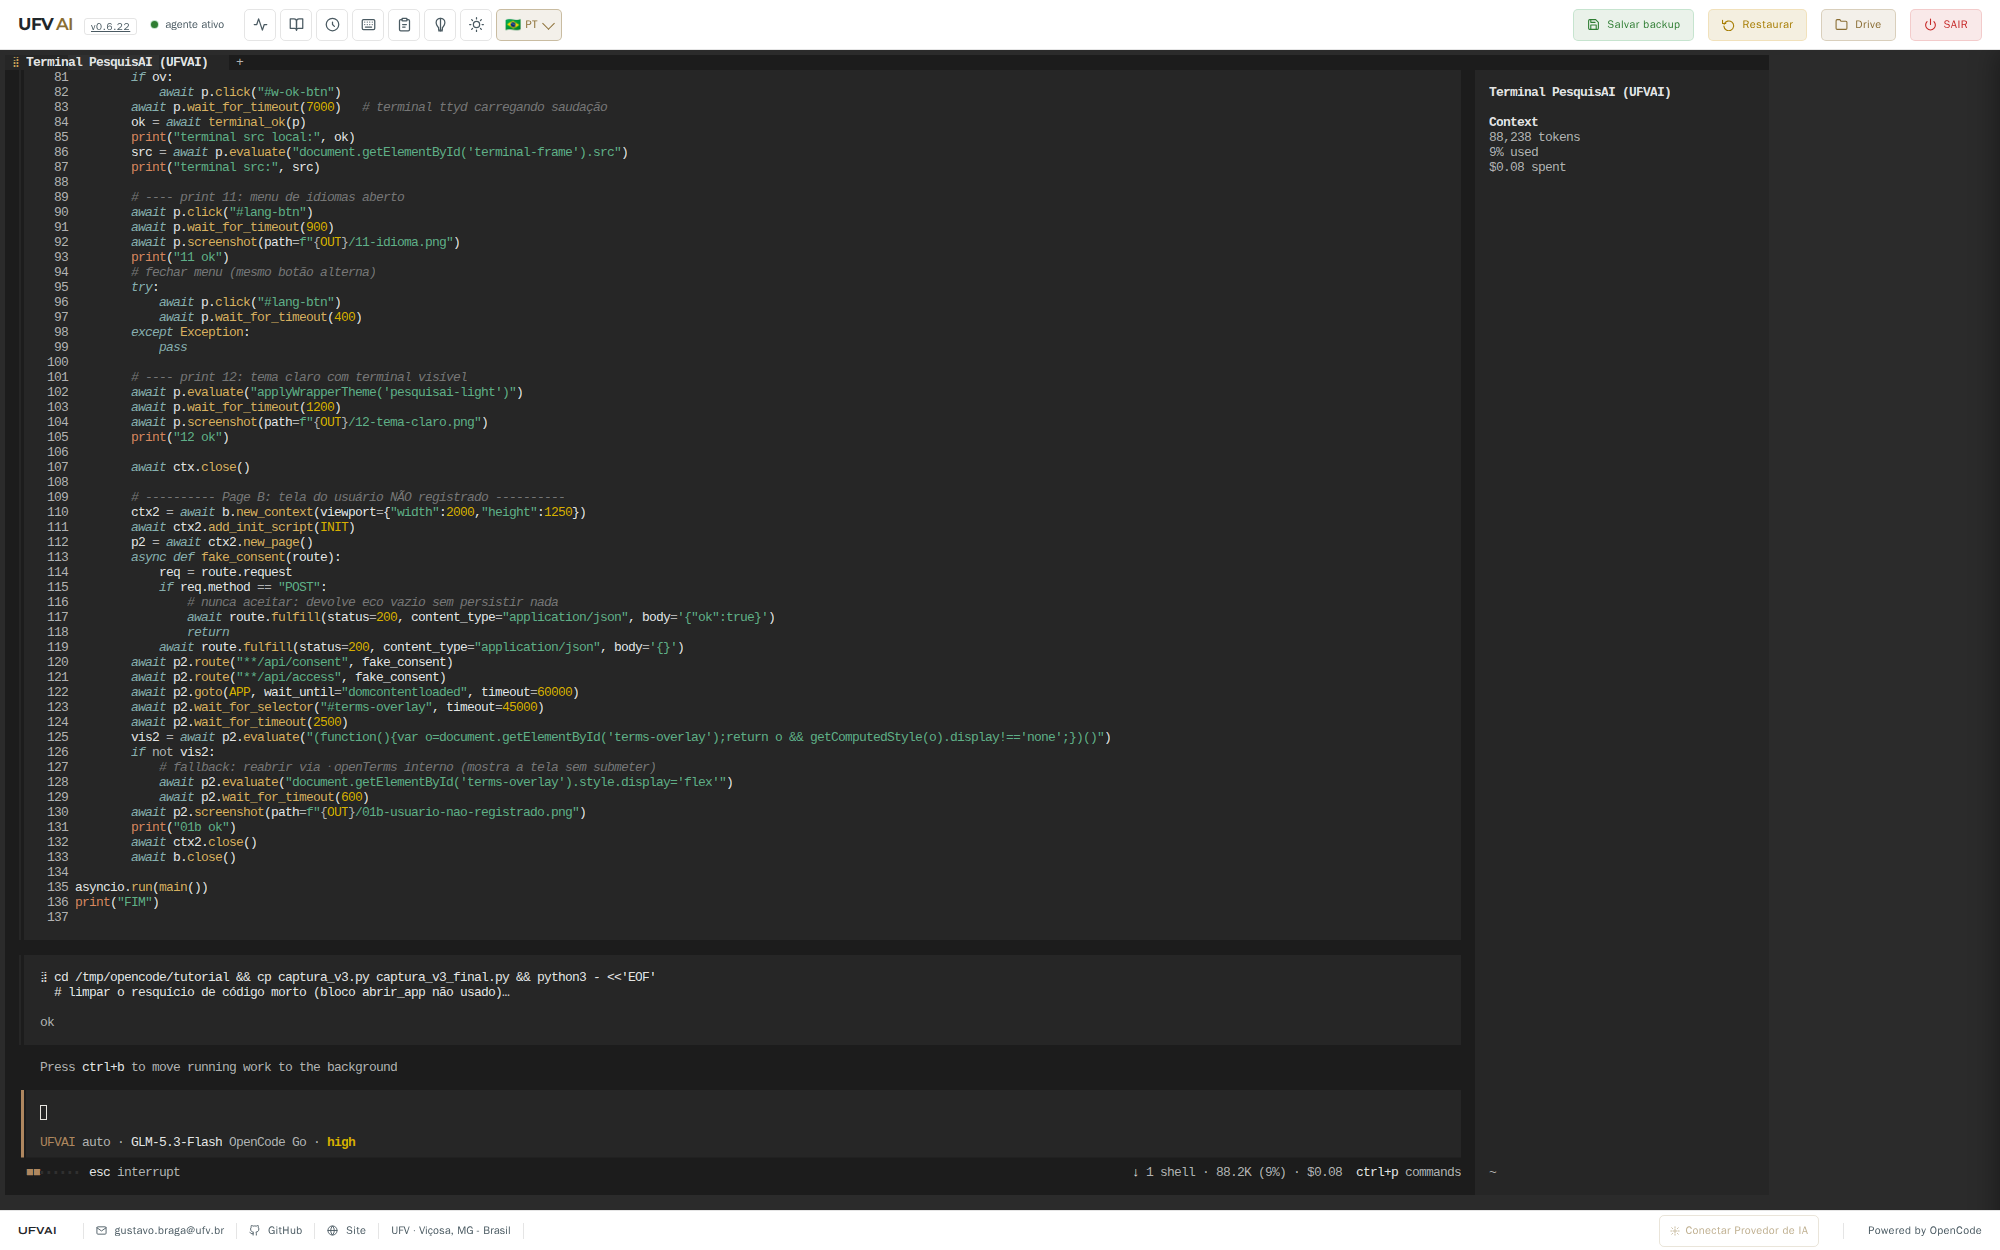Click the 'high' reasoning level text
The height and width of the screenshot is (1250, 2000).
click(341, 1142)
